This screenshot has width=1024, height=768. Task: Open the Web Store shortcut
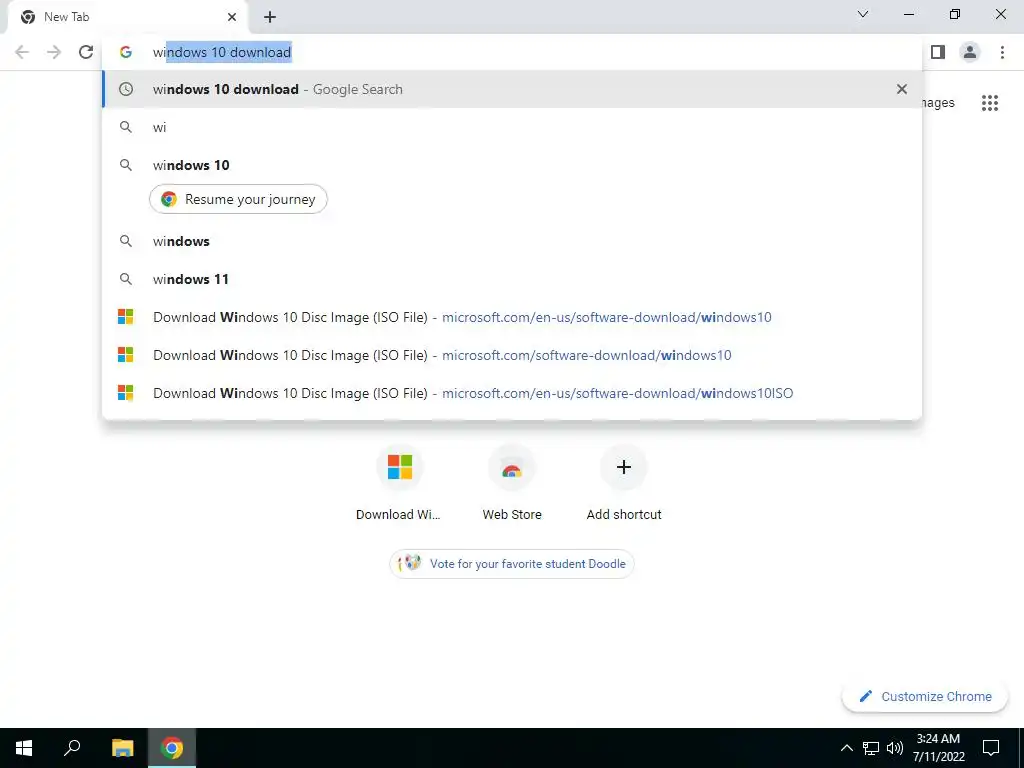click(512, 484)
